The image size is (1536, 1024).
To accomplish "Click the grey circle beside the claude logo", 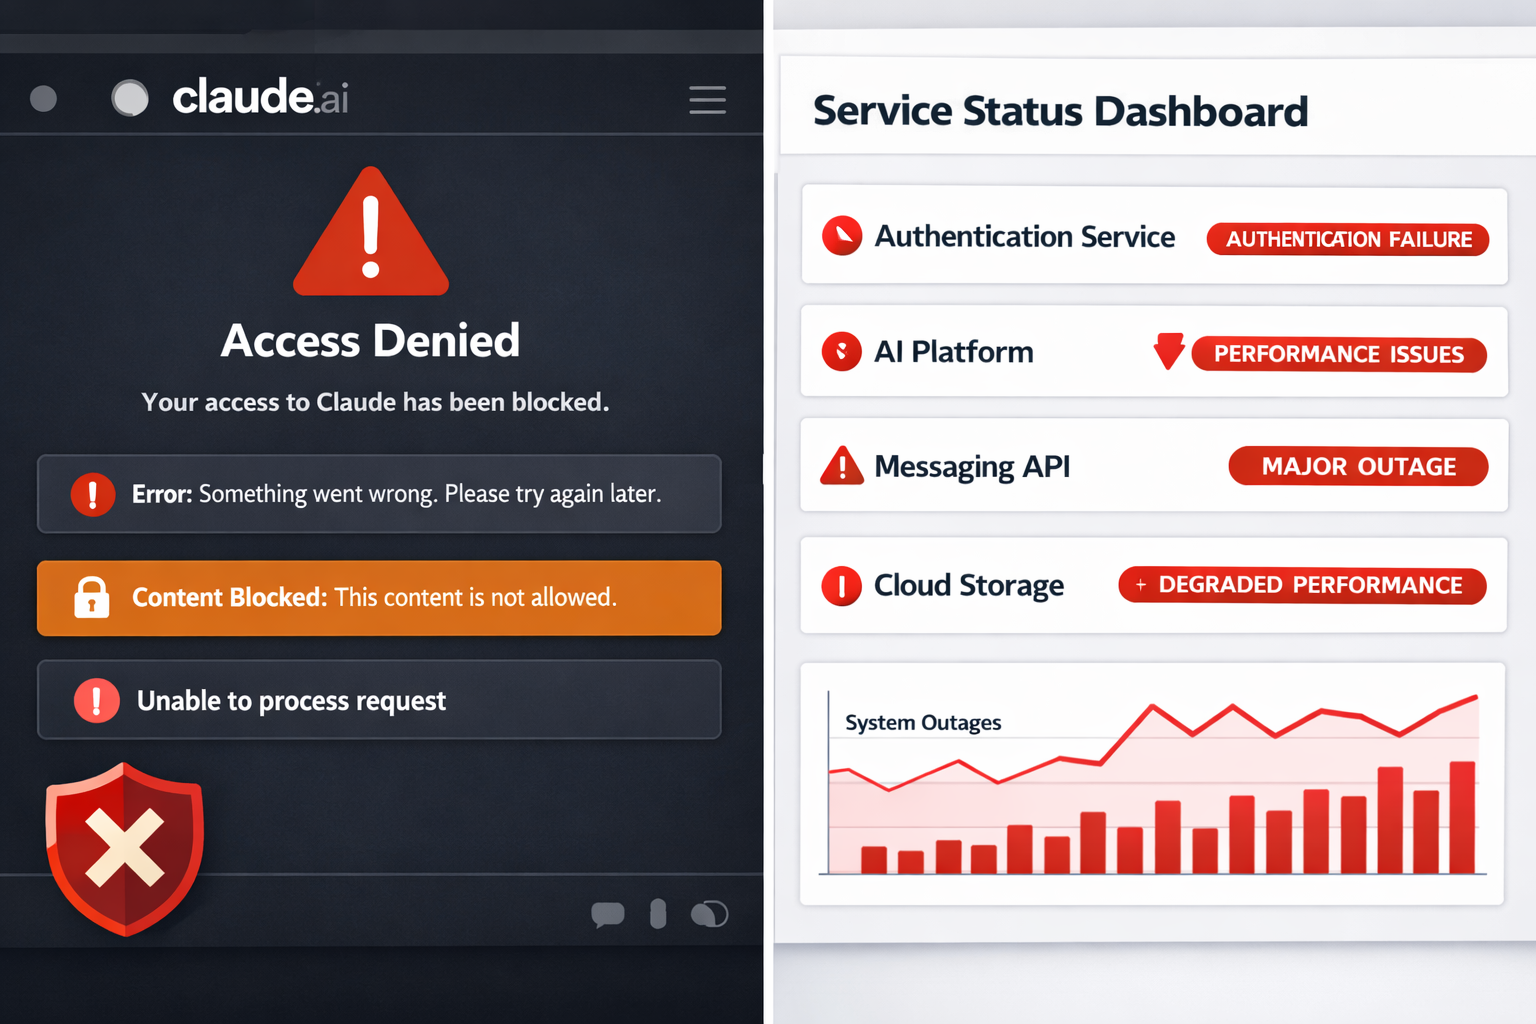I will (130, 98).
